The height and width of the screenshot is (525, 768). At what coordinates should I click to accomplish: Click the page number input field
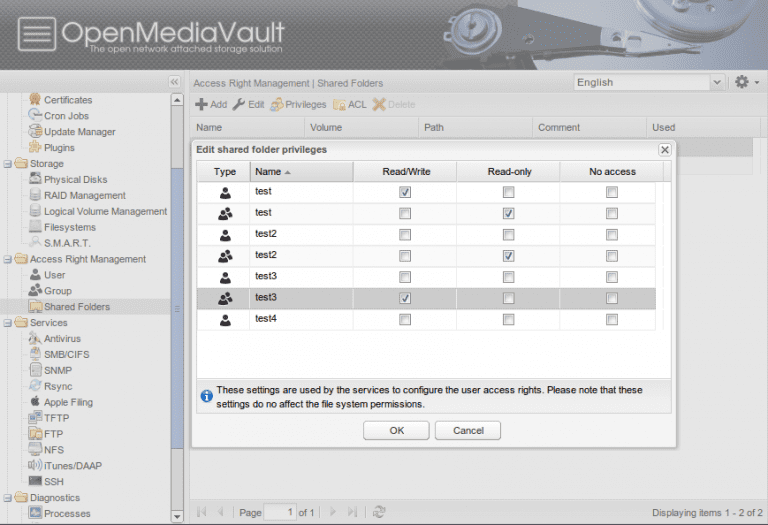pyautogui.click(x=280, y=512)
